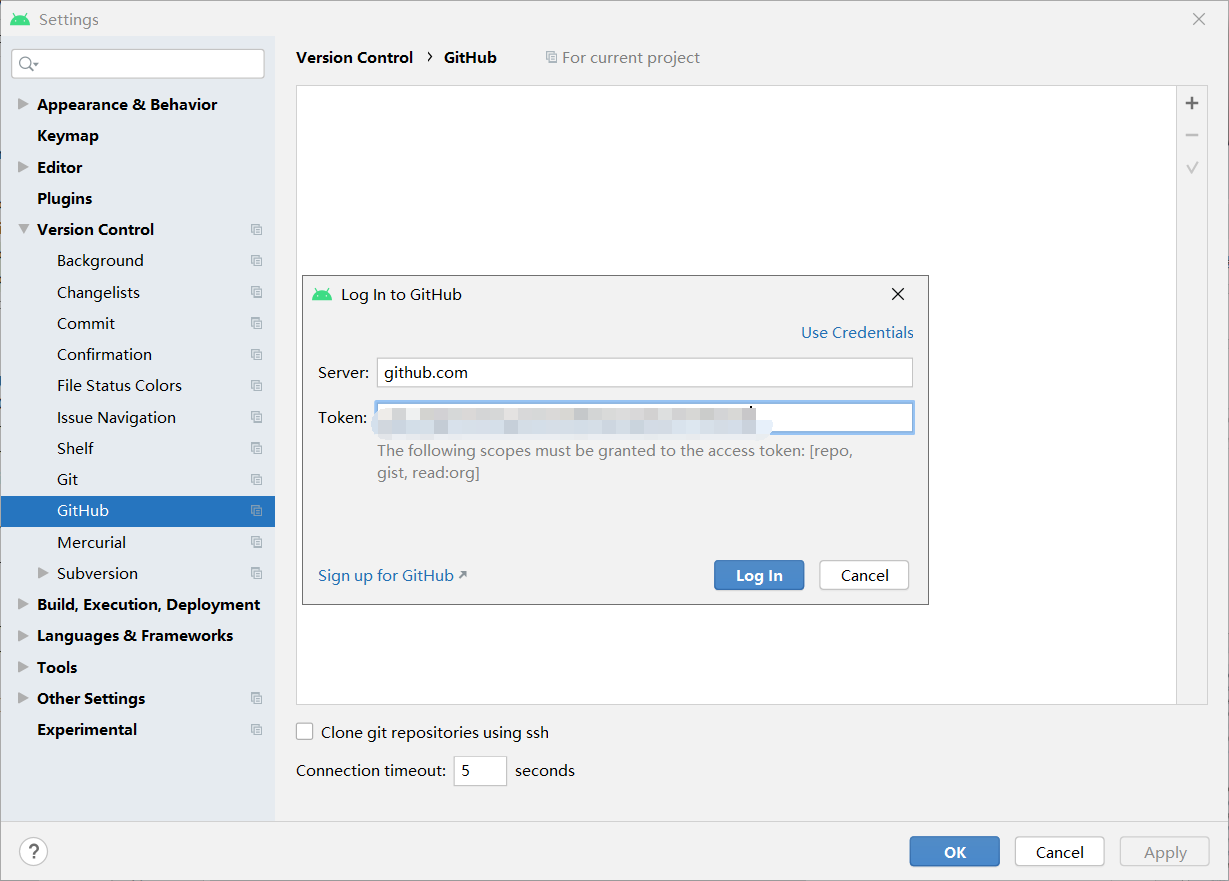Screen dimensions: 1229x881
Task: Click the plus icon to add a GitHub account
Action: click(1191, 102)
